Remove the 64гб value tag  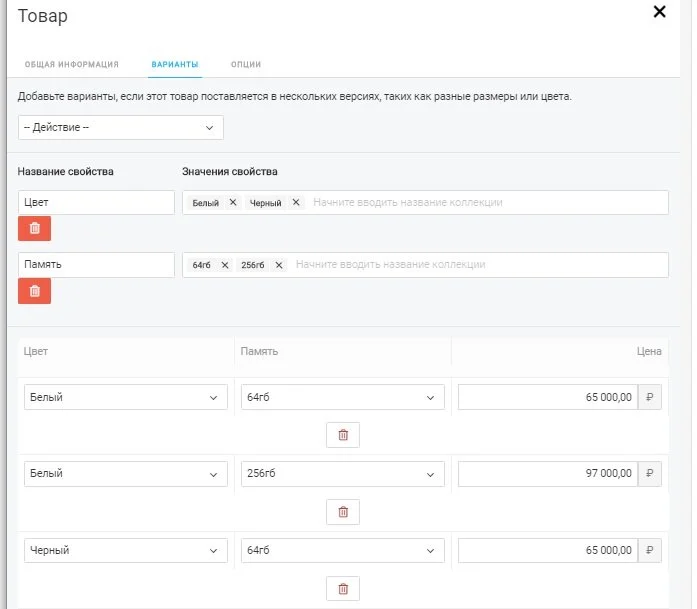[225, 265]
